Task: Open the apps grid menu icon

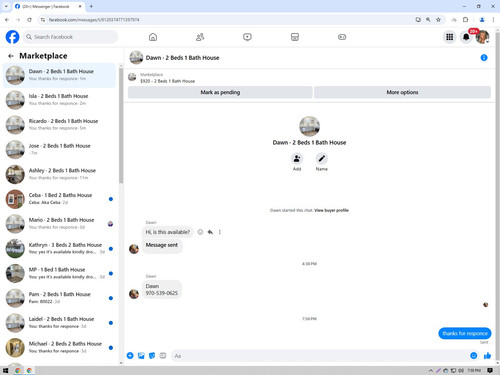Action: click(450, 37)
